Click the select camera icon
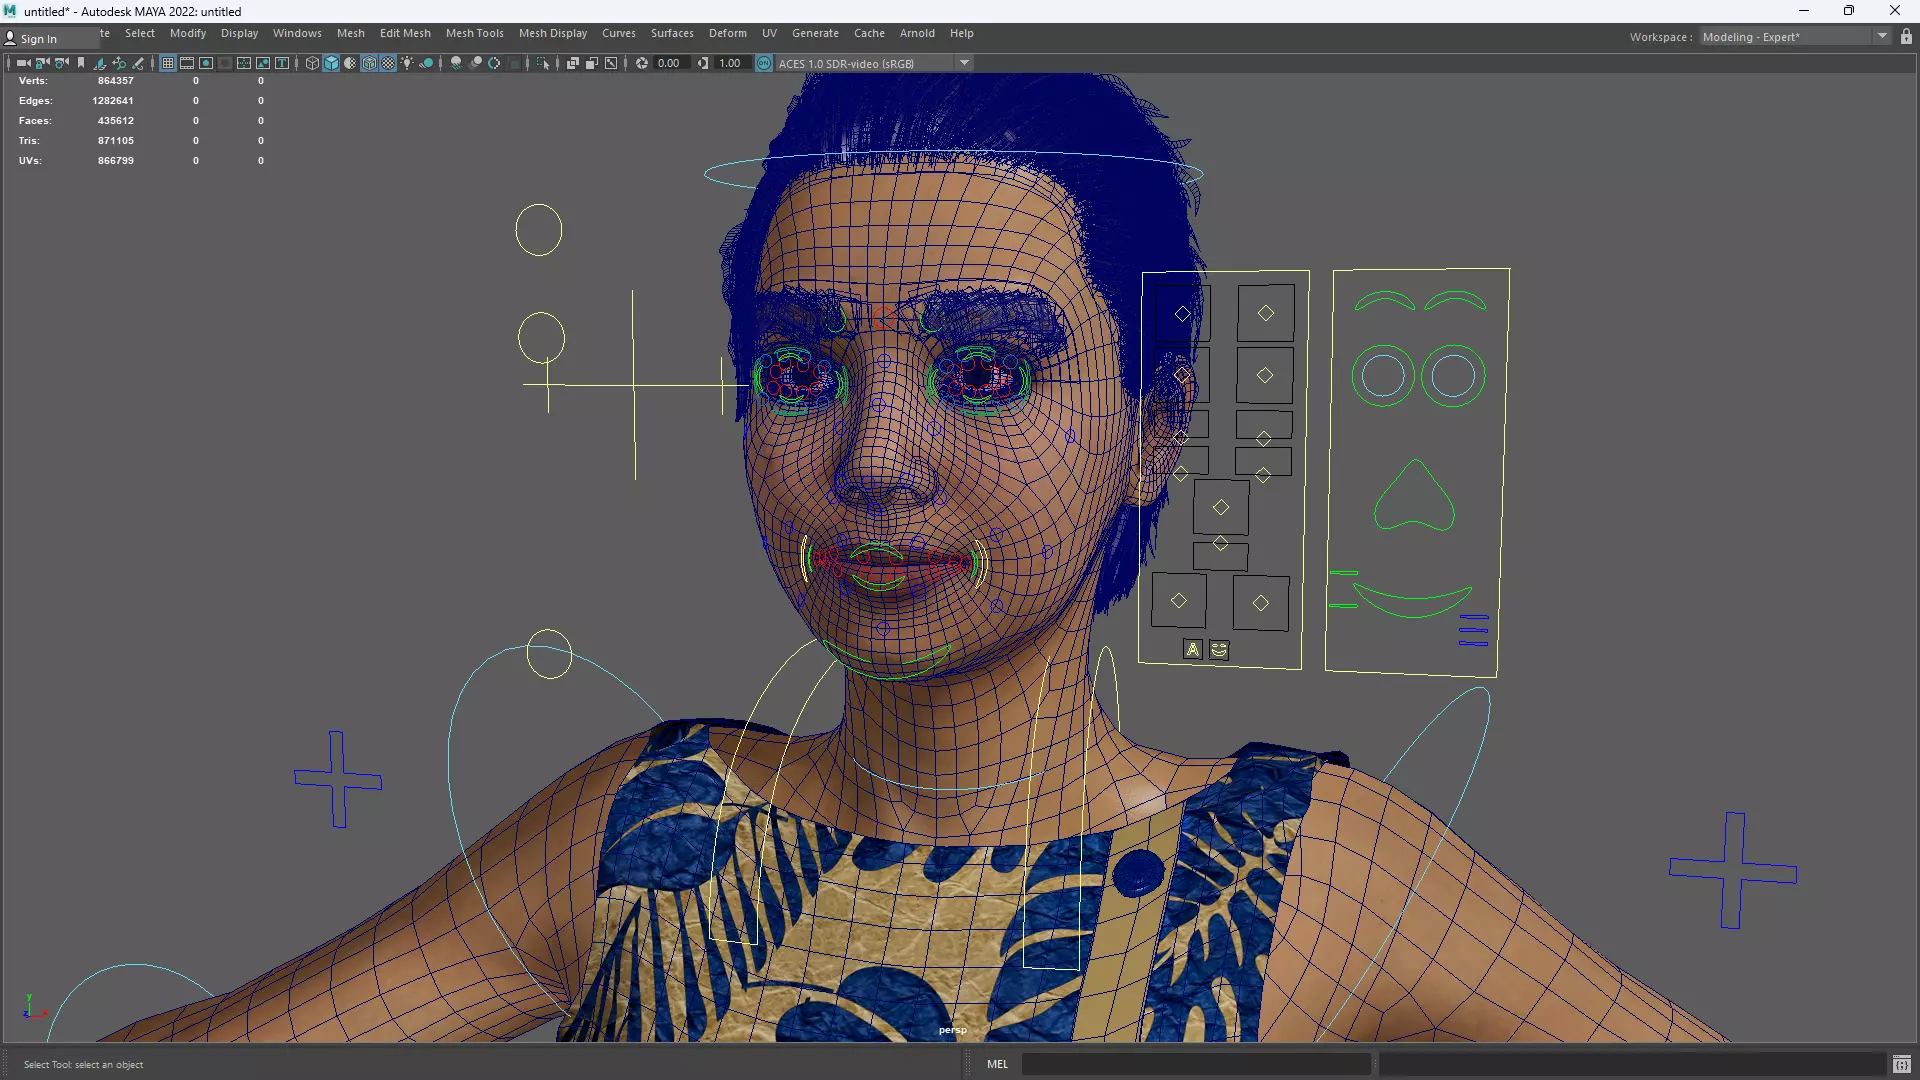The height and width of the screenshot is (1080, 1920). (x=23, y=63)
